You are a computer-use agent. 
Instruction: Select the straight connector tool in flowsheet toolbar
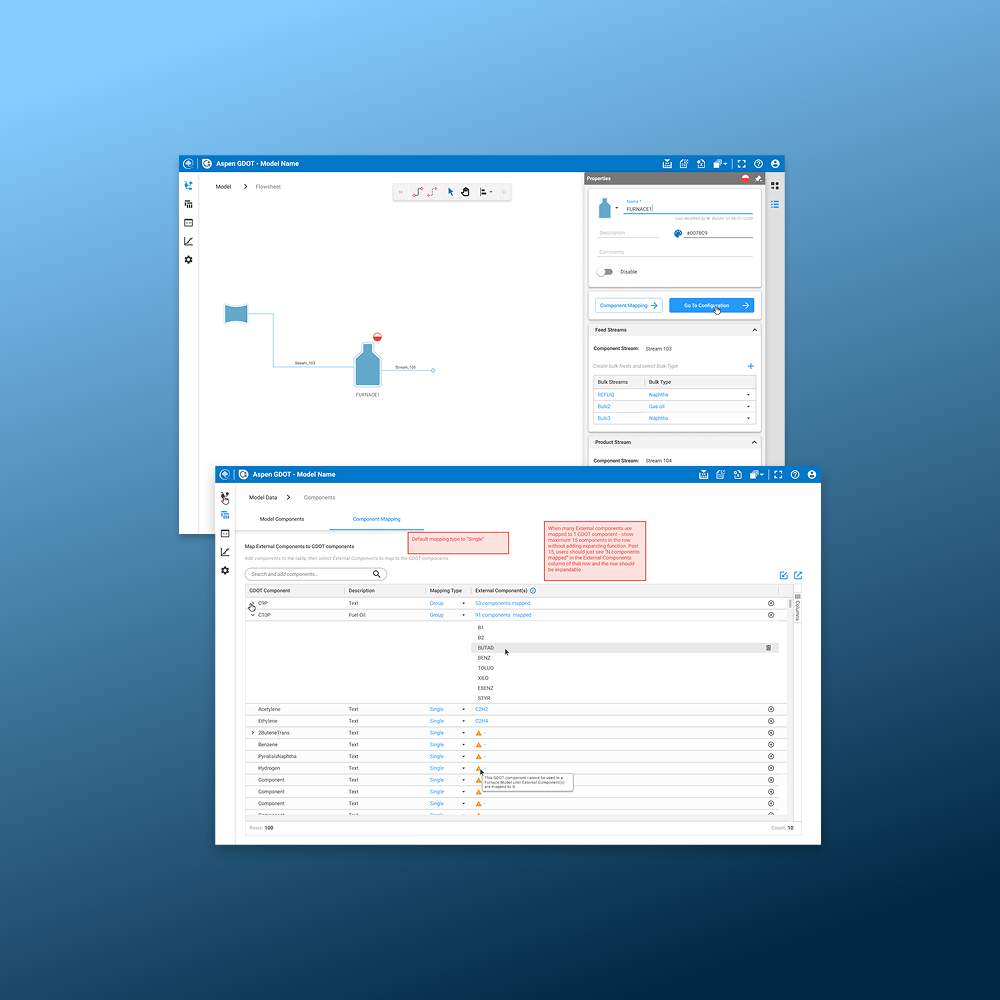418,192
